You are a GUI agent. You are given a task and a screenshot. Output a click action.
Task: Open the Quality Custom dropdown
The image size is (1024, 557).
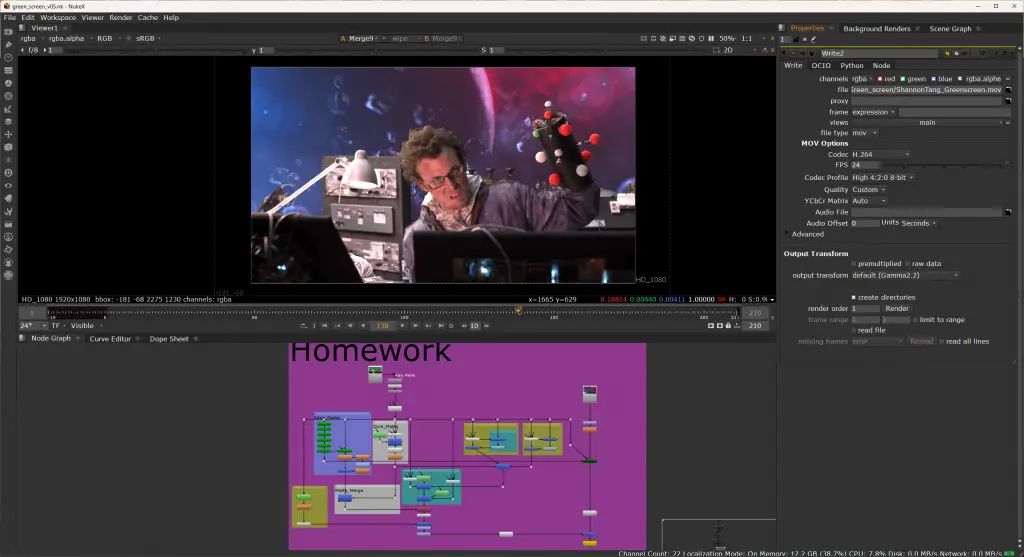[869, 189]
